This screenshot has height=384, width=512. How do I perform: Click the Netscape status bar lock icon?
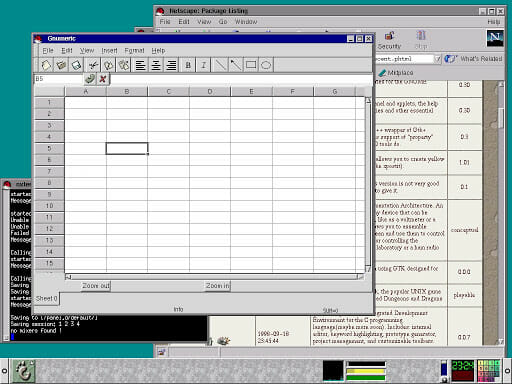click(x=162, y=352)
